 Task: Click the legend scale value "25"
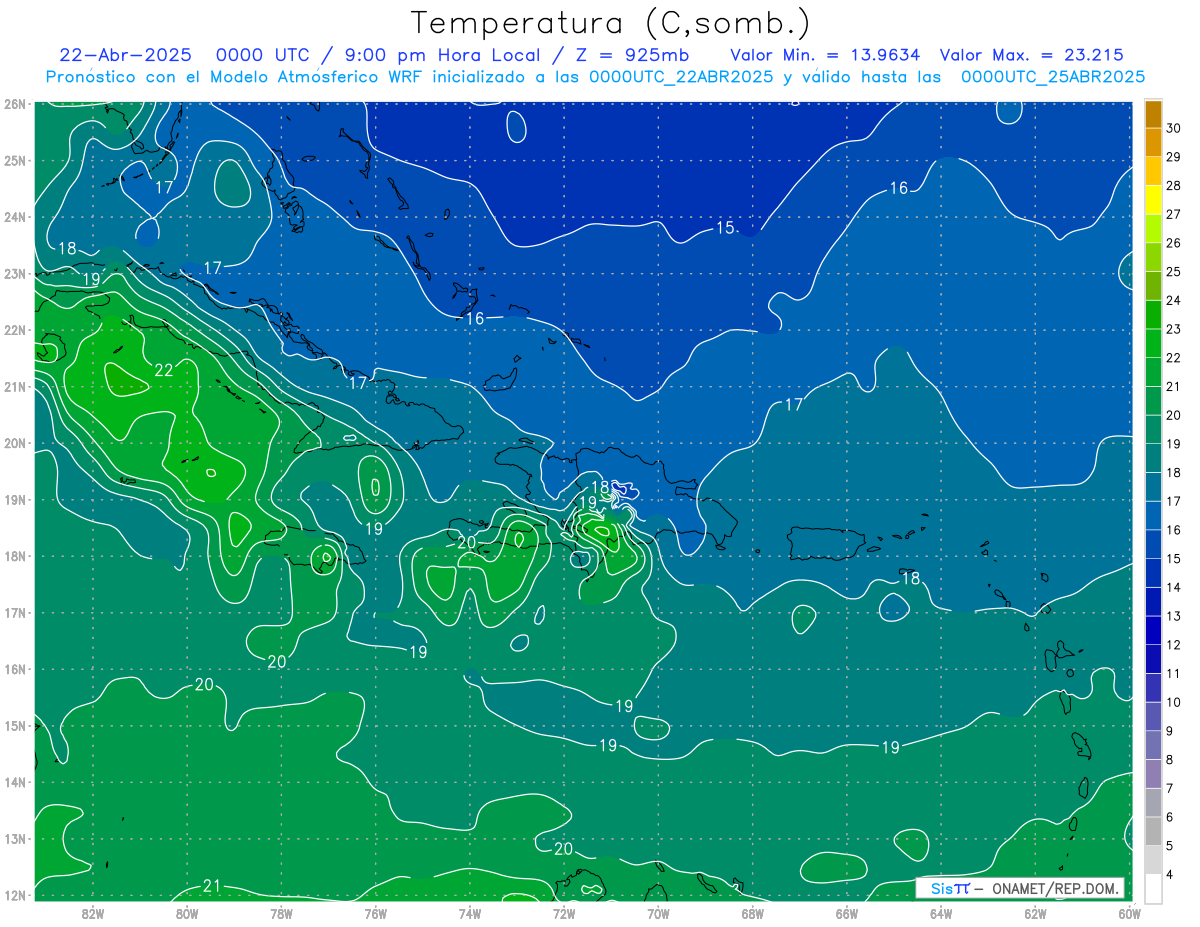pos(1173,272)
